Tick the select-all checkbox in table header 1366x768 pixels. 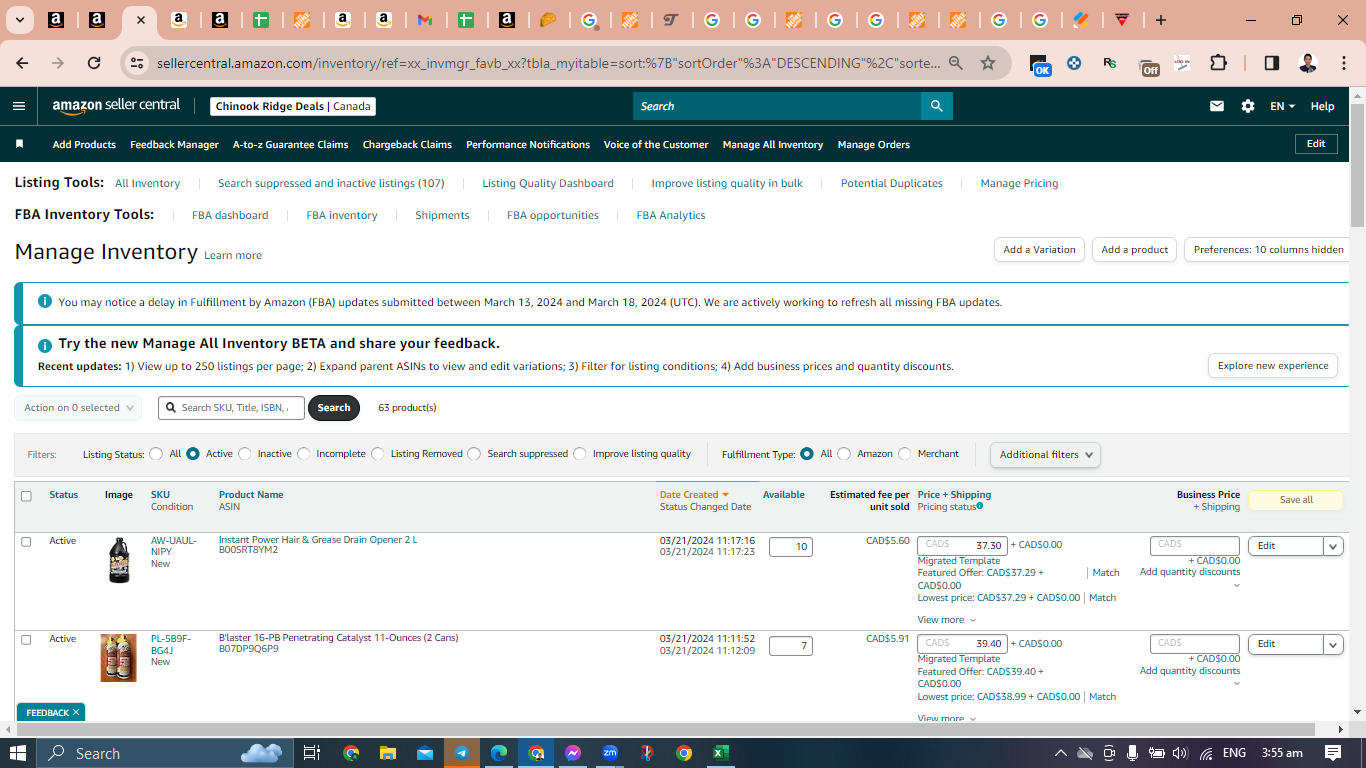click(26, 496)
